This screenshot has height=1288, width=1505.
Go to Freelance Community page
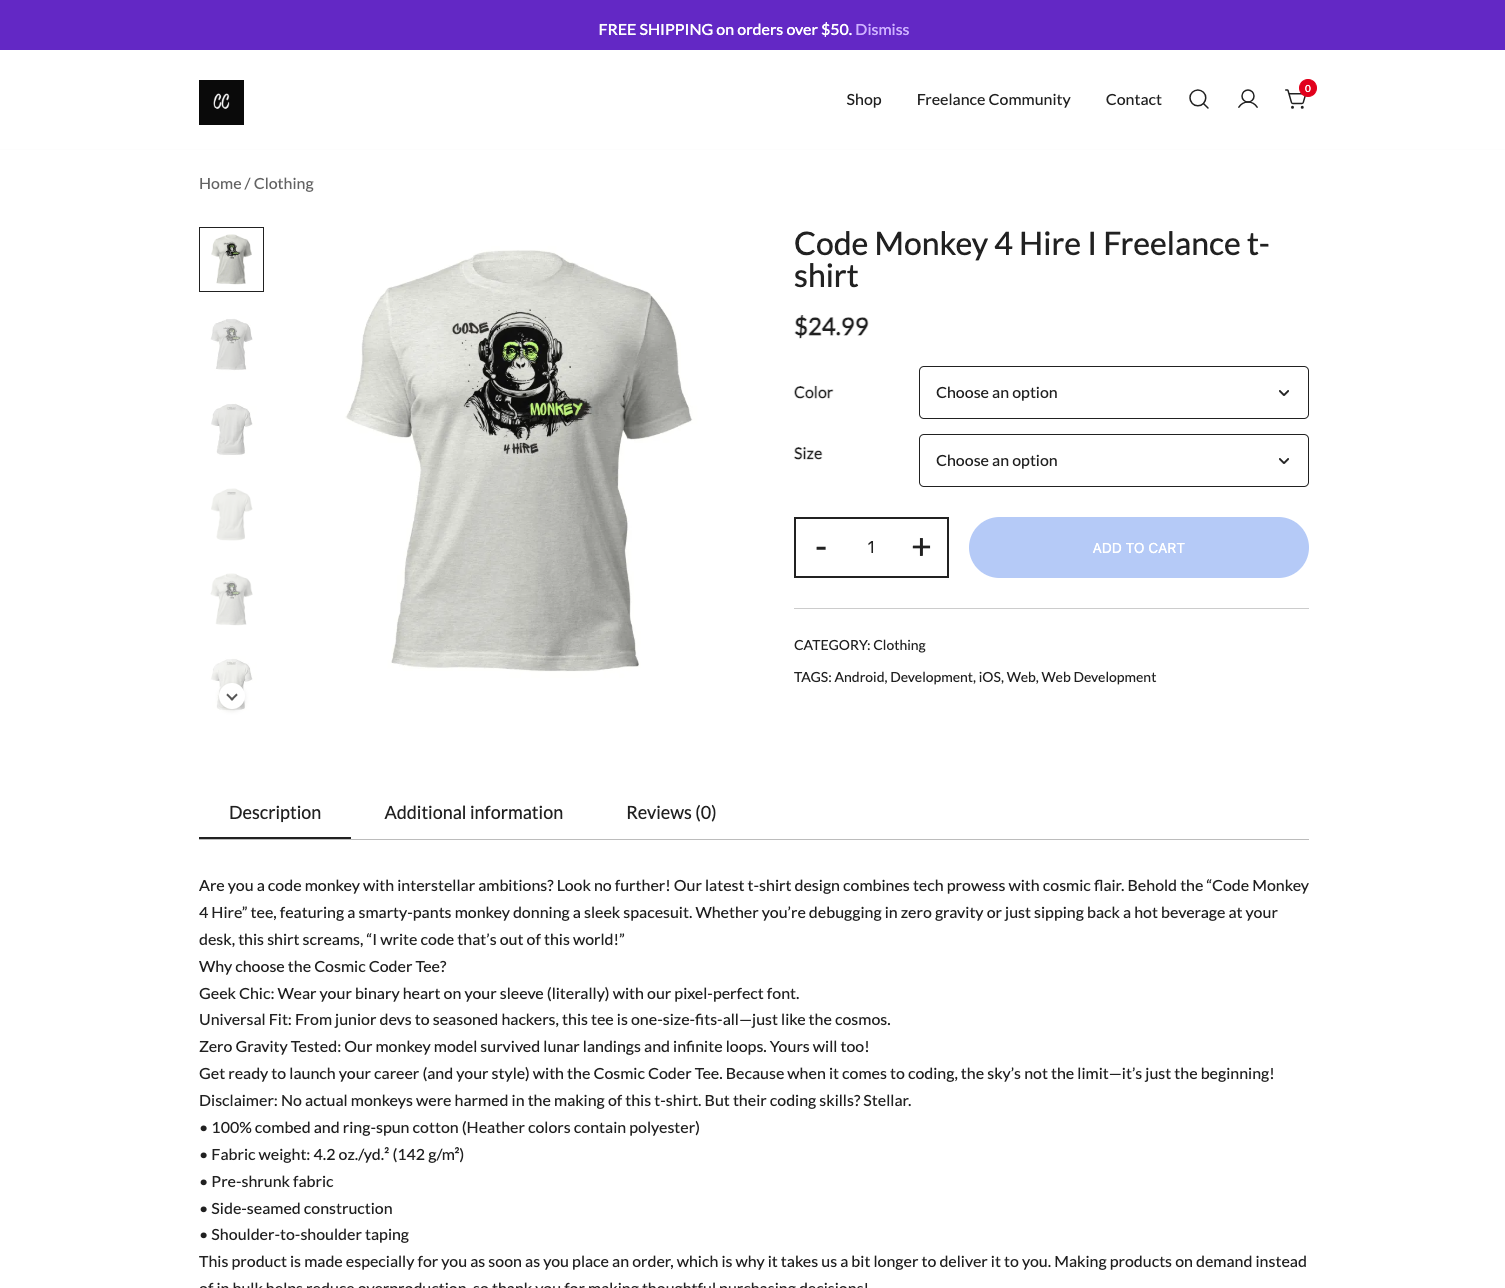[993, 99]
